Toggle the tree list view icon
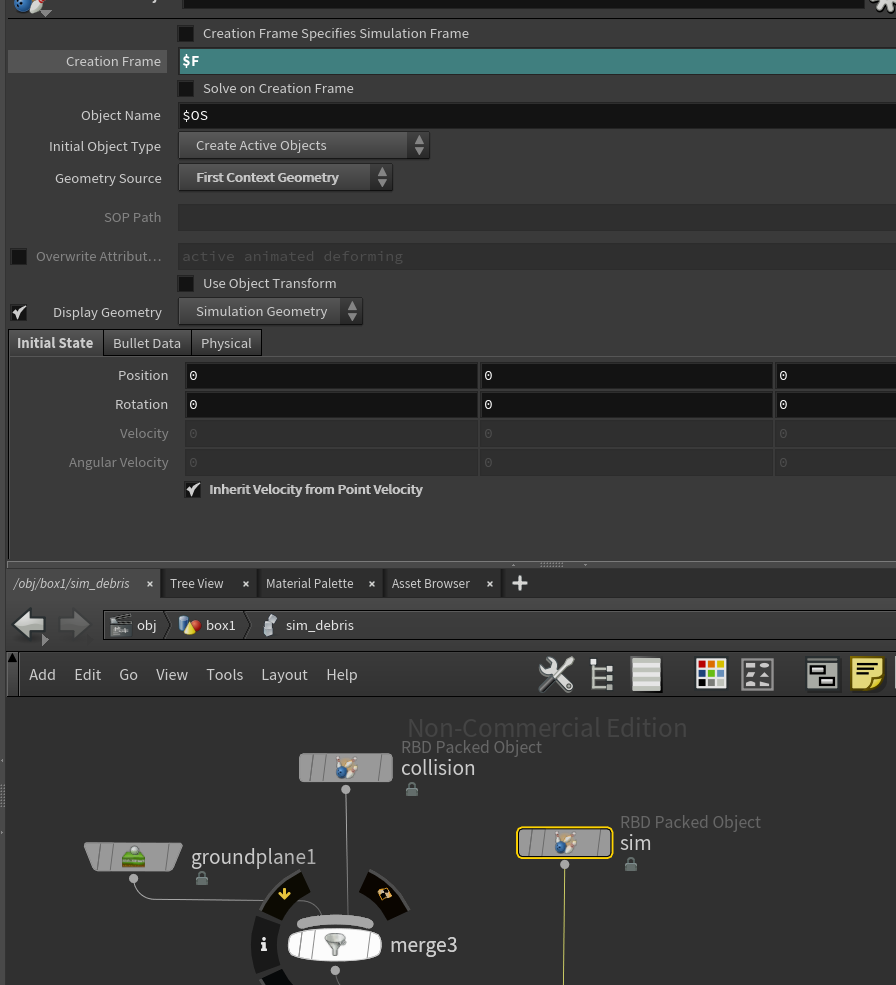Image resolution: width=896 pixels, height=985 pixels. click(601, 675)
